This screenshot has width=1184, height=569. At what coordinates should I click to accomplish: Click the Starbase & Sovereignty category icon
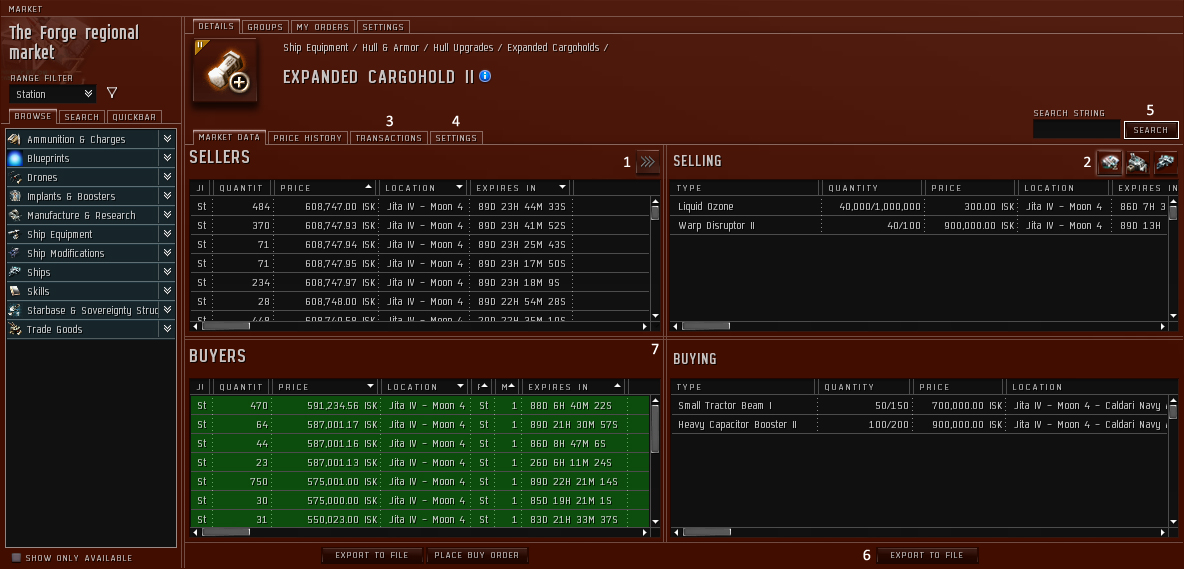(x=15, y=310)
